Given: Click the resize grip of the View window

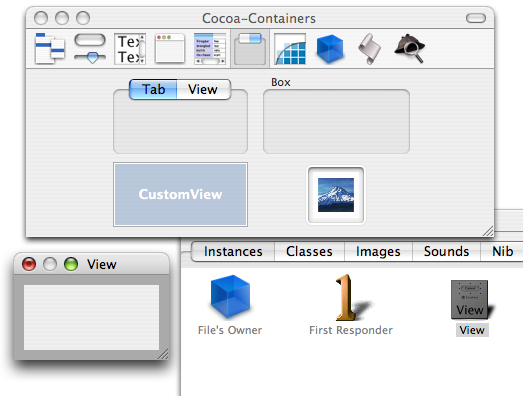Looking at the screenshot, I should click(x=163, y=354).
